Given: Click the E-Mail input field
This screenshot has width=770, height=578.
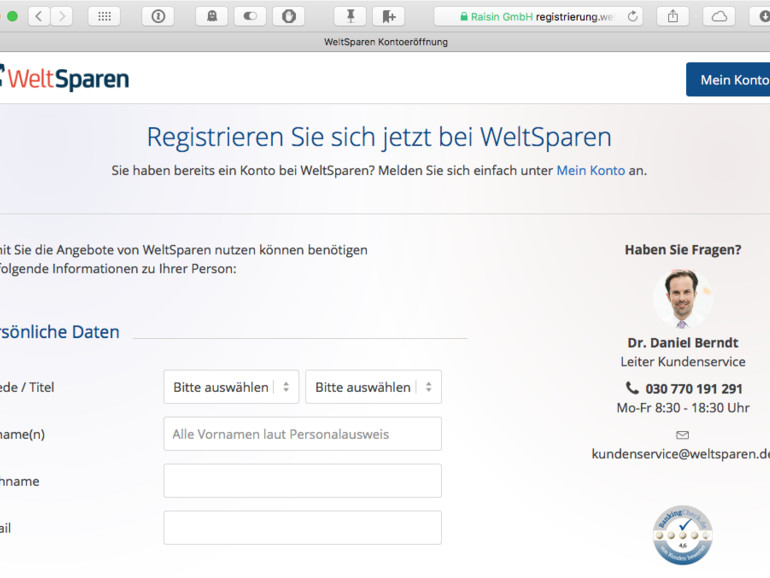Looking at the screenshot, I should (x=302, y=527).
